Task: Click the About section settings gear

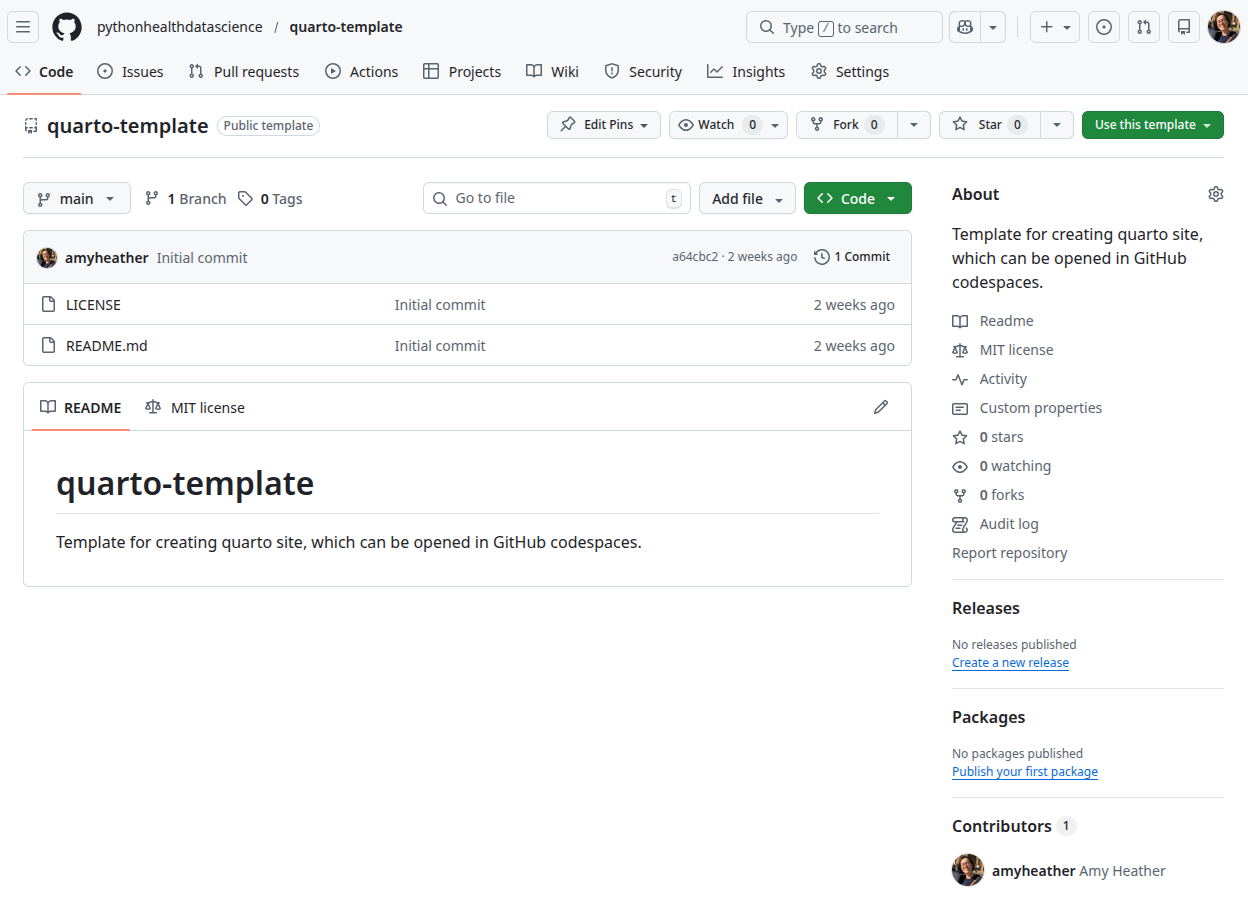Action: click(1215, 193)
